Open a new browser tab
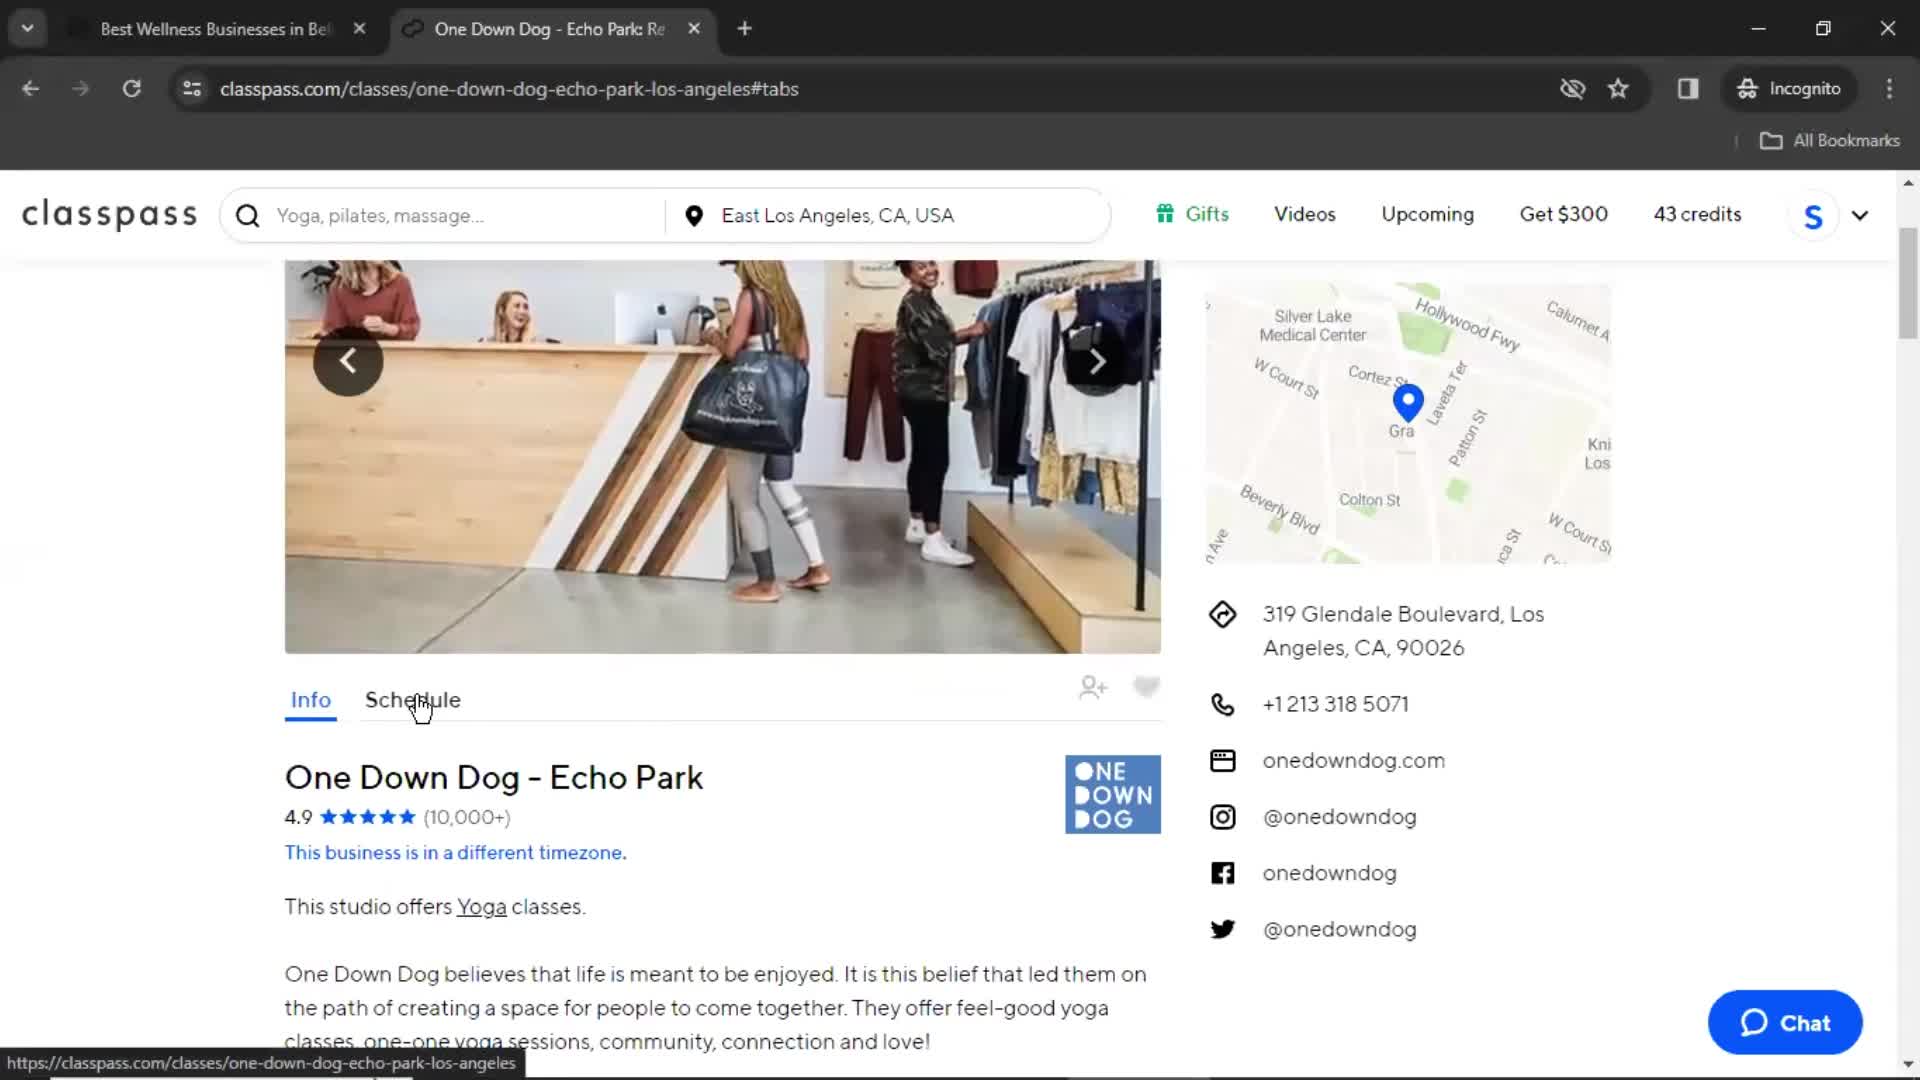The image size is (1920, 1080). 744,29
